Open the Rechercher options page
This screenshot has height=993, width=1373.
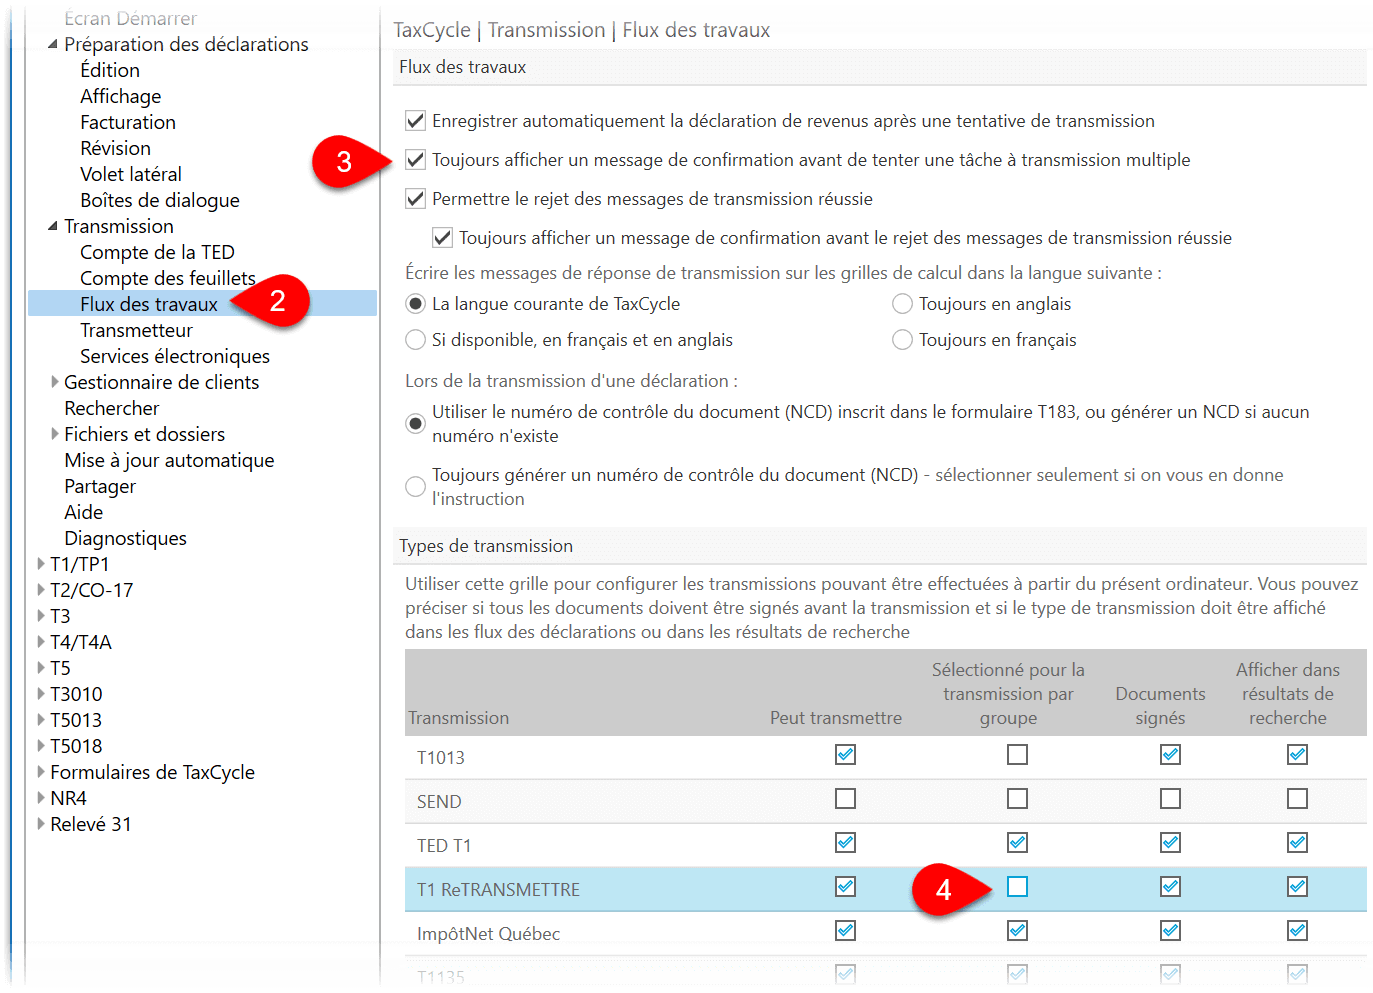pos(112,408)
